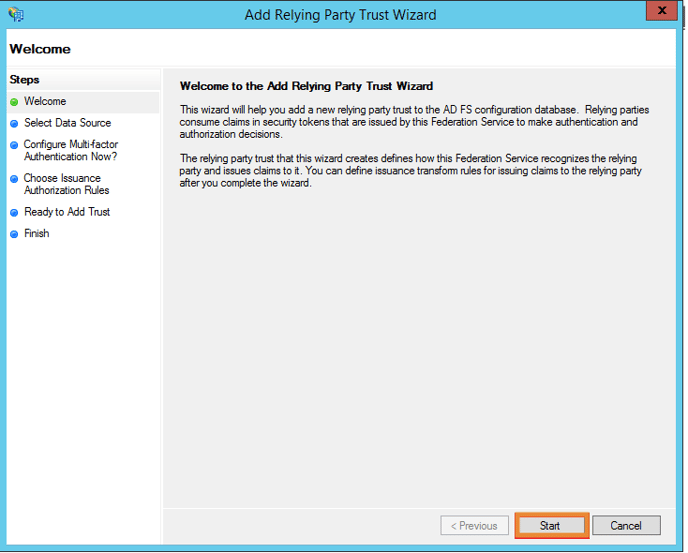The image size is (688, 553).
Task: Select the Finish step label
Action: click(x=37, y=234)
